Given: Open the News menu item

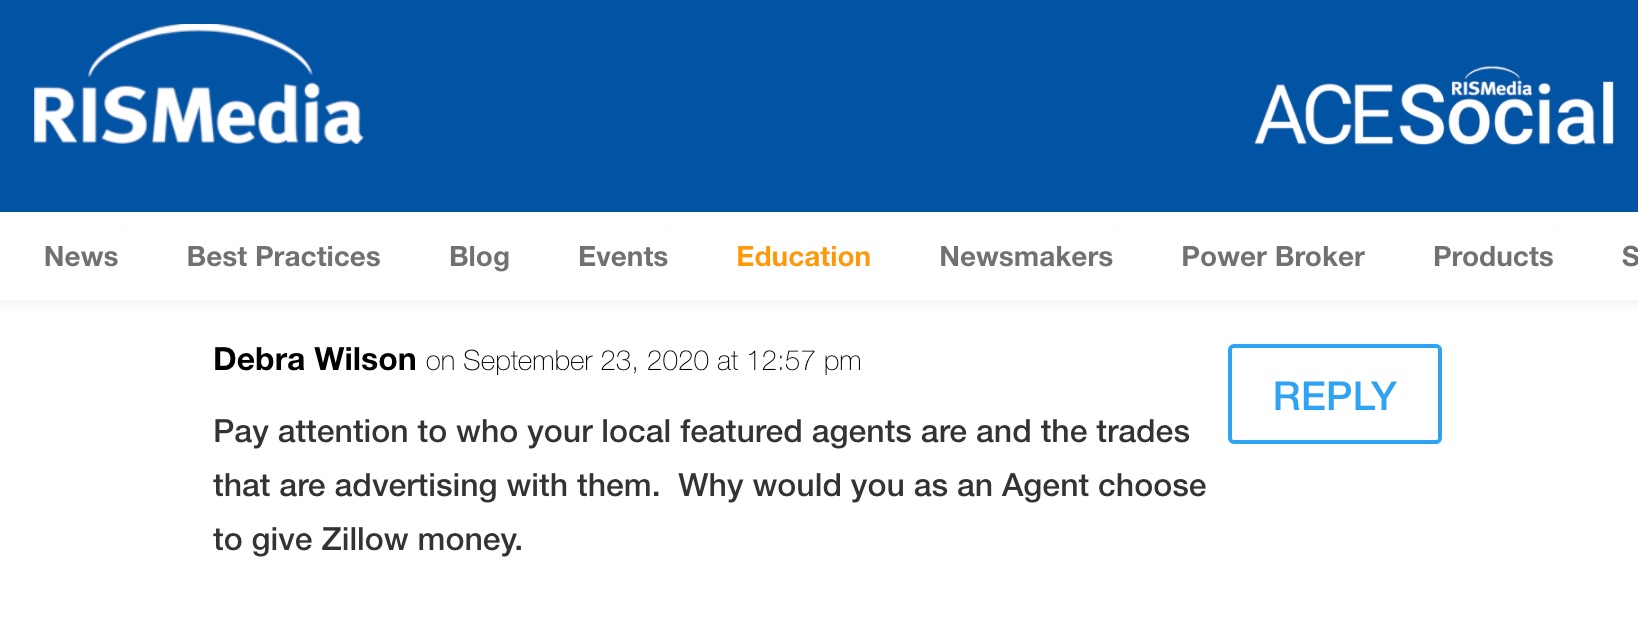Looking at the screenshot, I should tap(81, 257).
